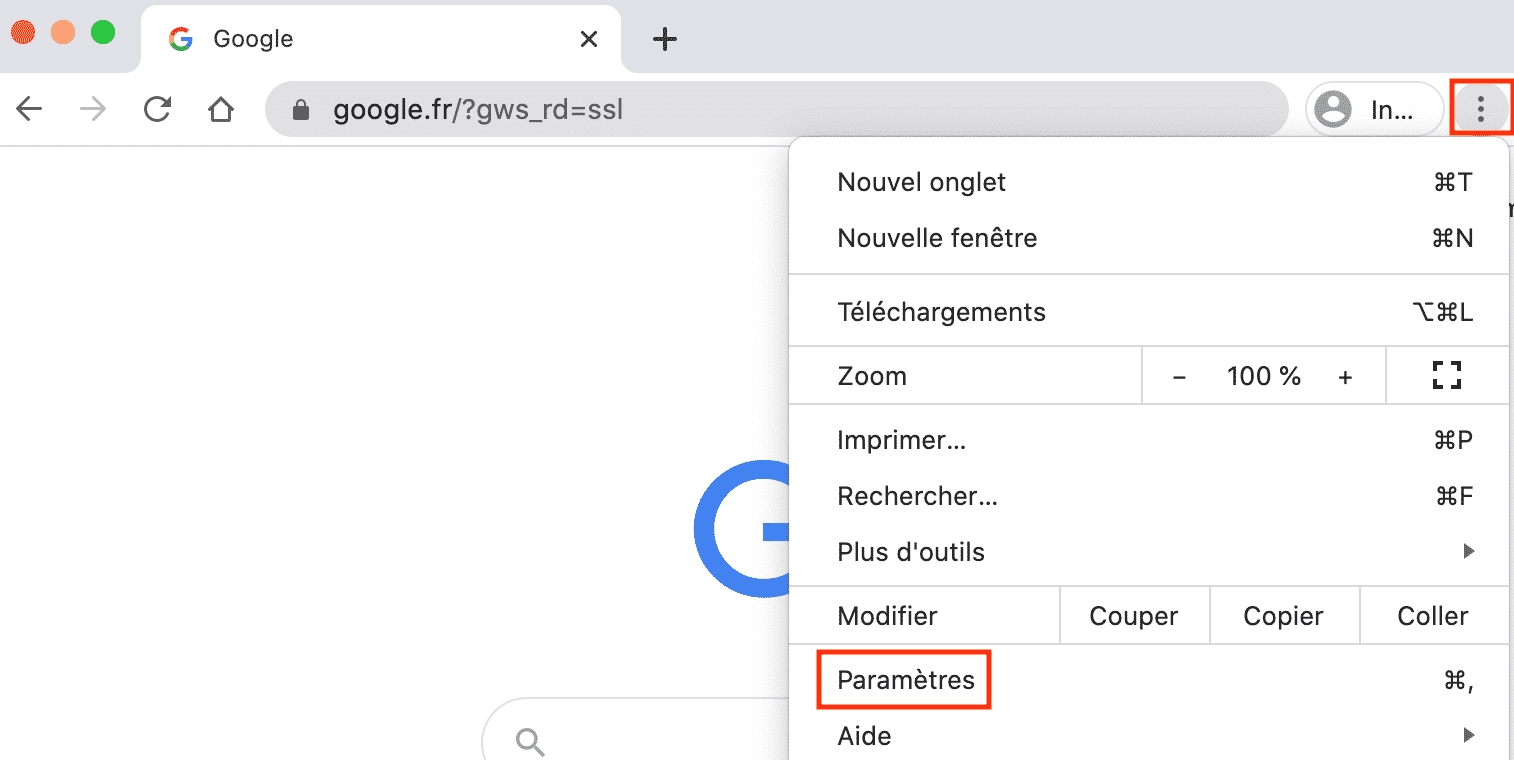Click the profile avatar icon
The image size is (1514, 760).
click(x=1332, y=109)
